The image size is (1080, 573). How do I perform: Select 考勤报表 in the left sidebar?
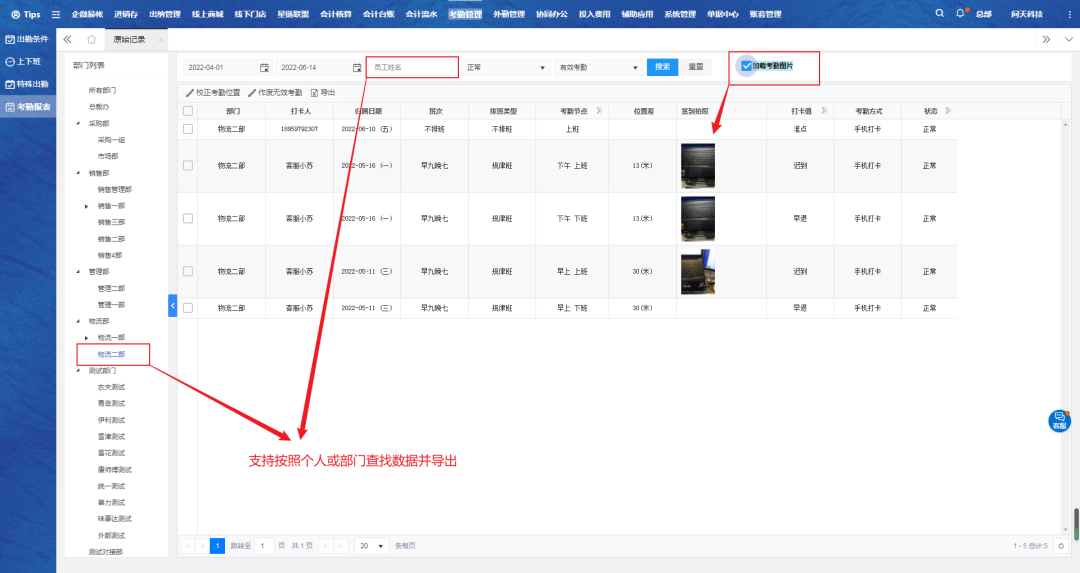[x=28, y=106]
